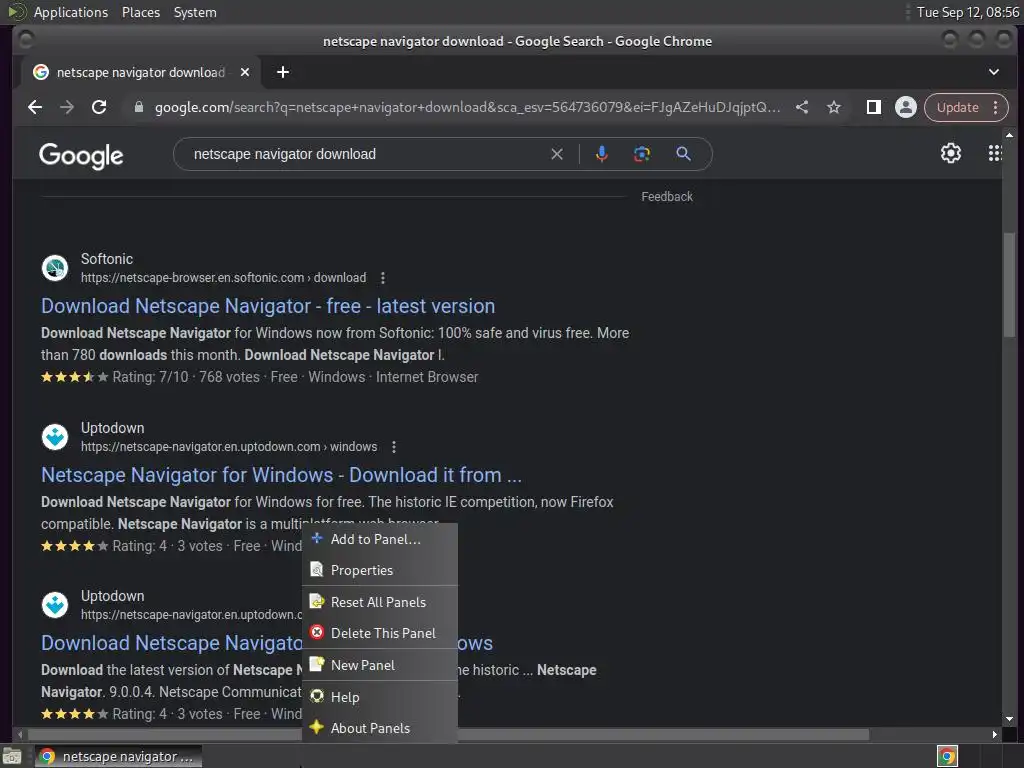Open options for Softonic result
Viewport: 1024px width, 768px height.
383,278
